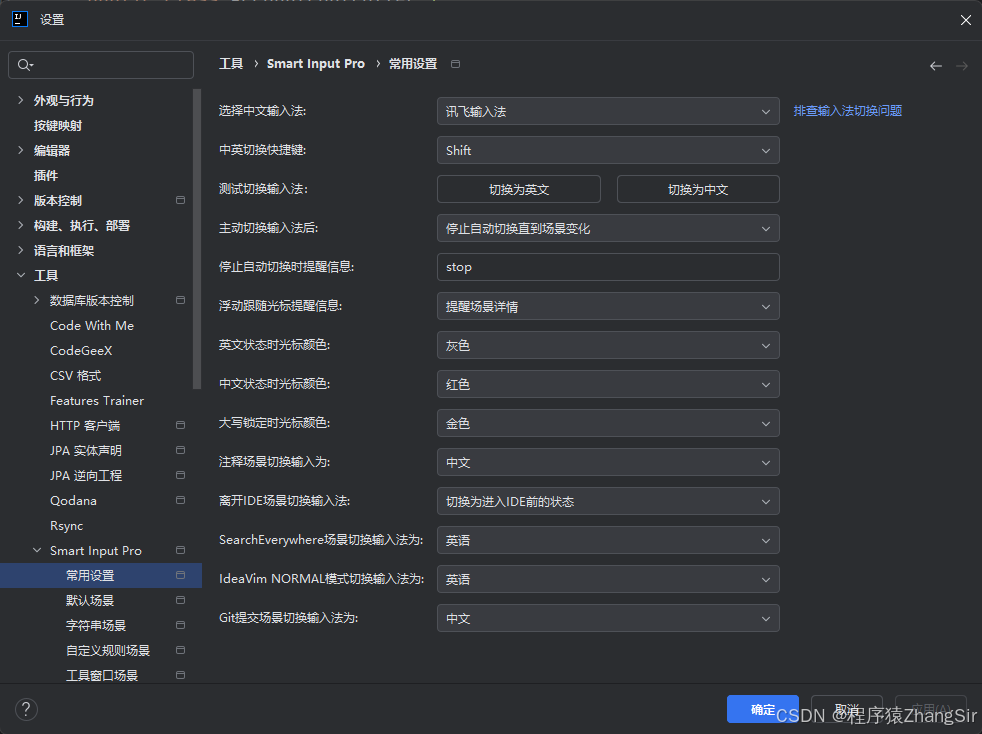Select 字符串场景 under Smart Input Pro
982x734 pixels.
[96, 626]
